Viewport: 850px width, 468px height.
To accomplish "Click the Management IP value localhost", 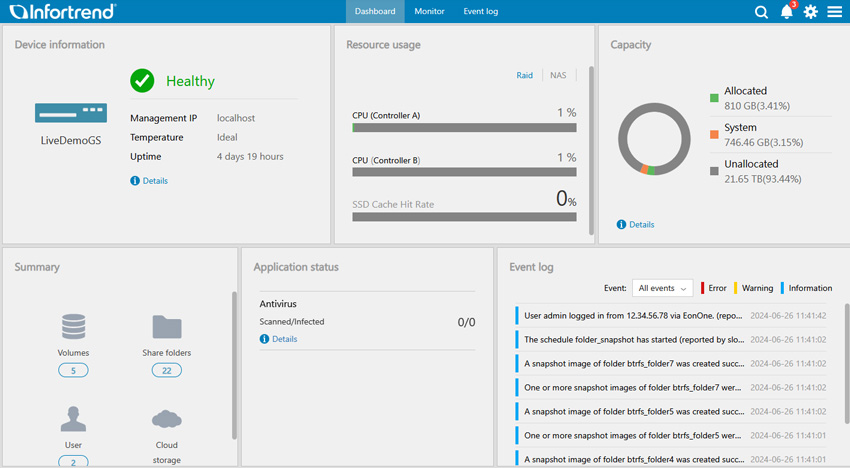I will tap(236, 118).
